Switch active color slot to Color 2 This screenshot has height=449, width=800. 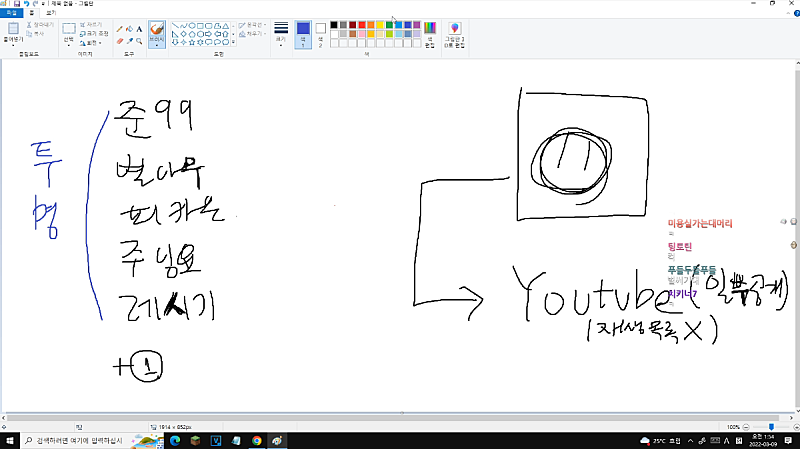321,33
